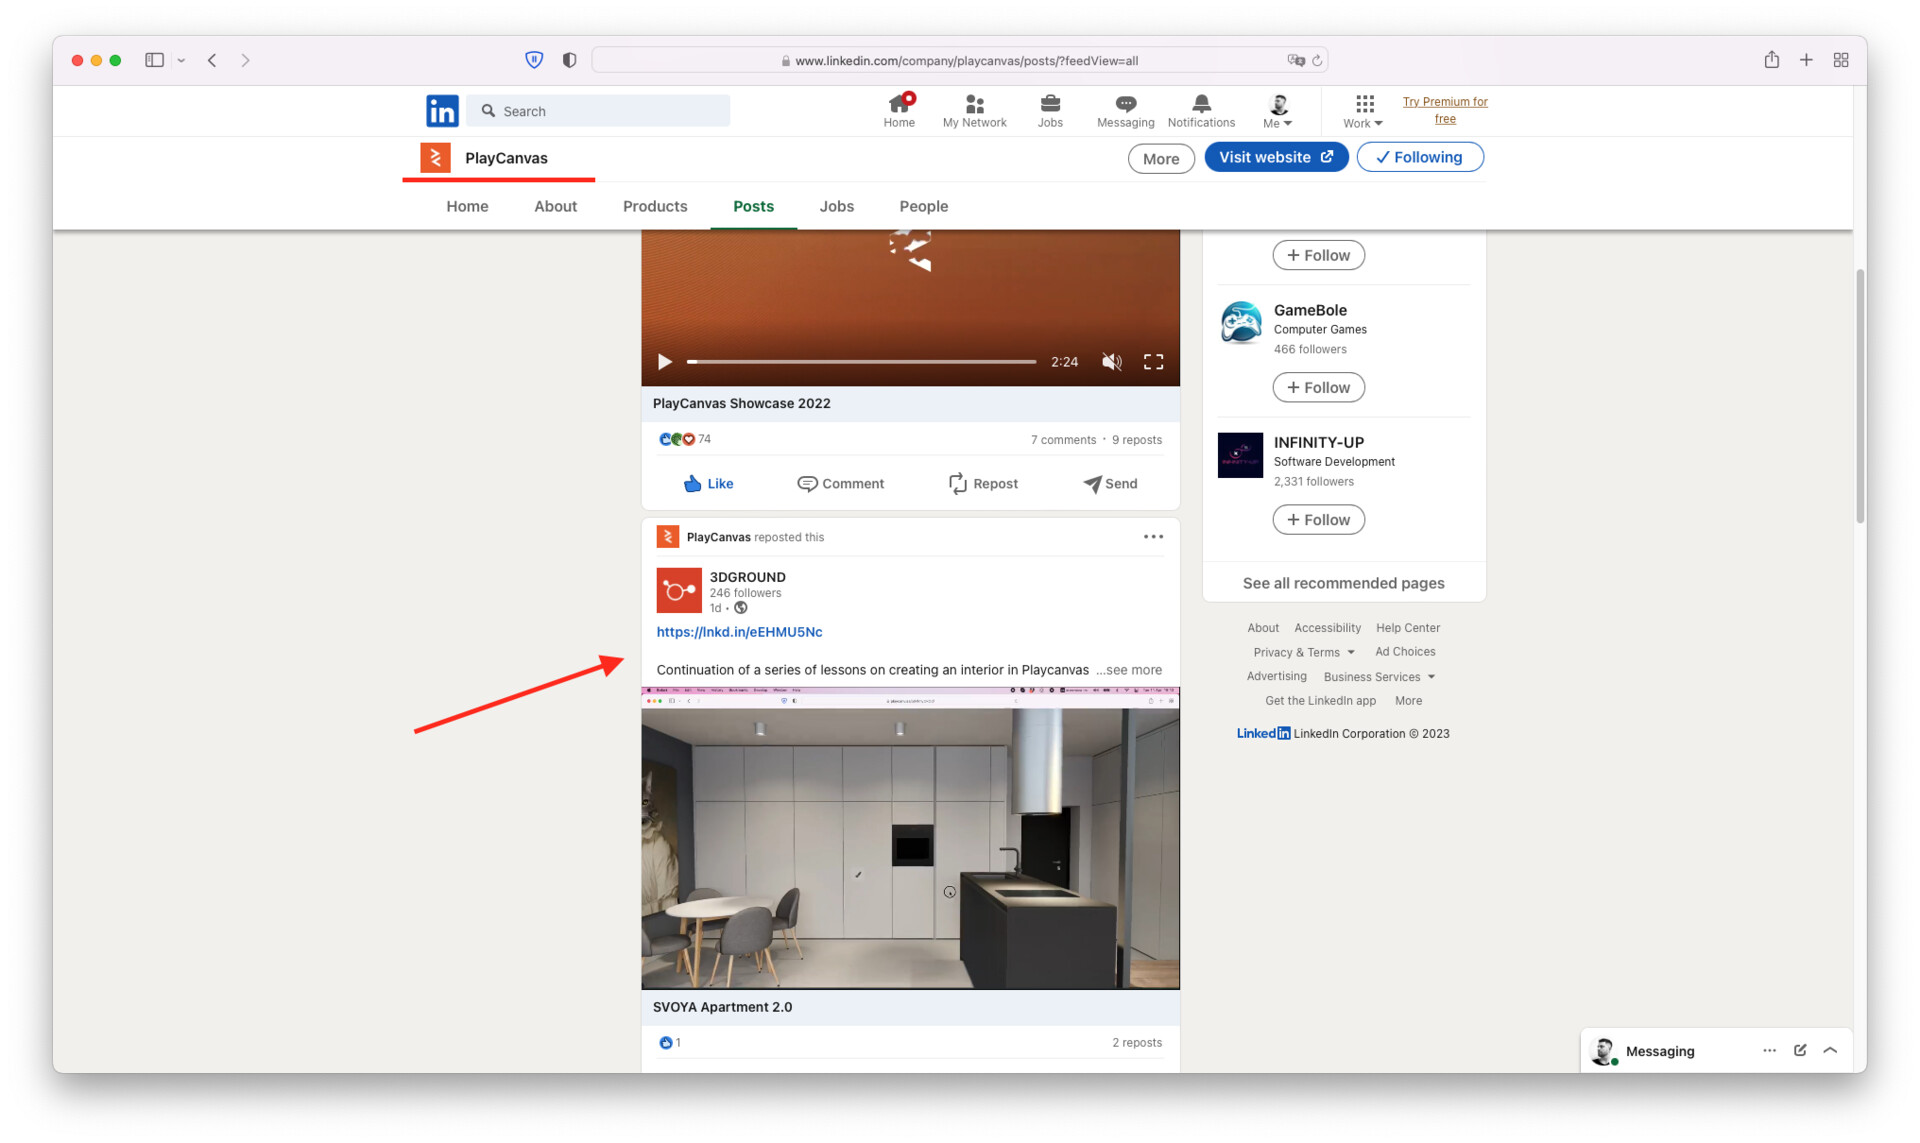Click the Visit website button
Image resolution: width=1920 pixels, height=1143 pixels.
pyautogui.click(x=1275, y=157)
